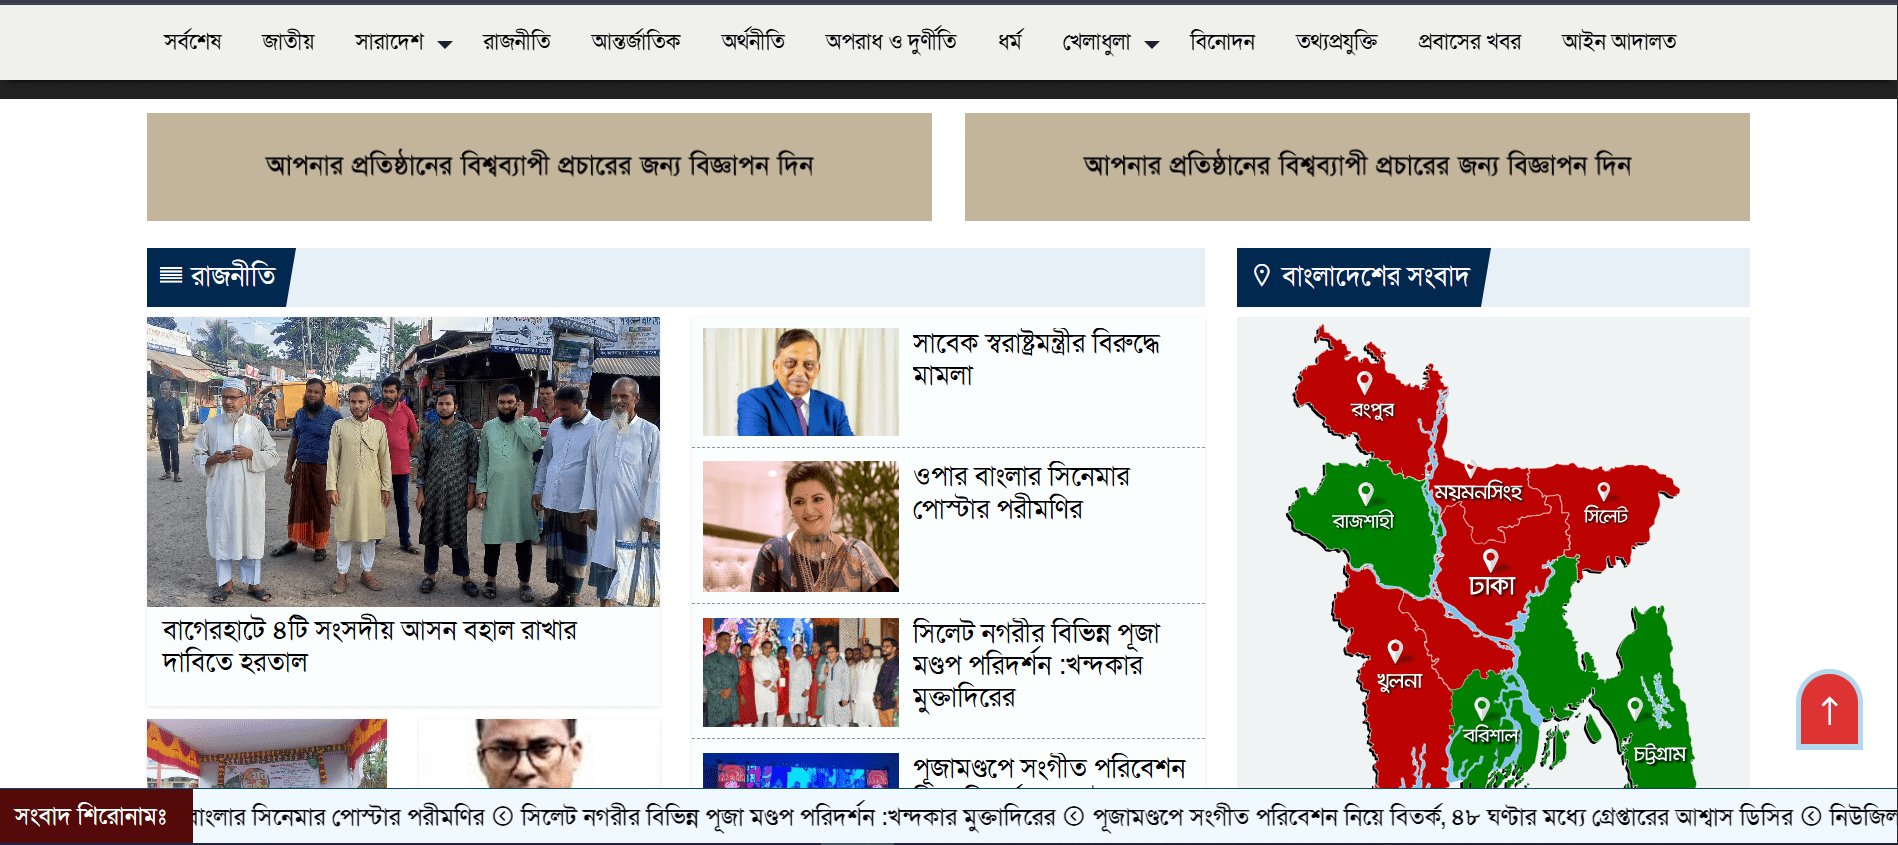Image resolution: width=1898 pixels, height=845 pixels.
Task: Click the রাজশাহী location pin on map
Action: click(1365, 493)
